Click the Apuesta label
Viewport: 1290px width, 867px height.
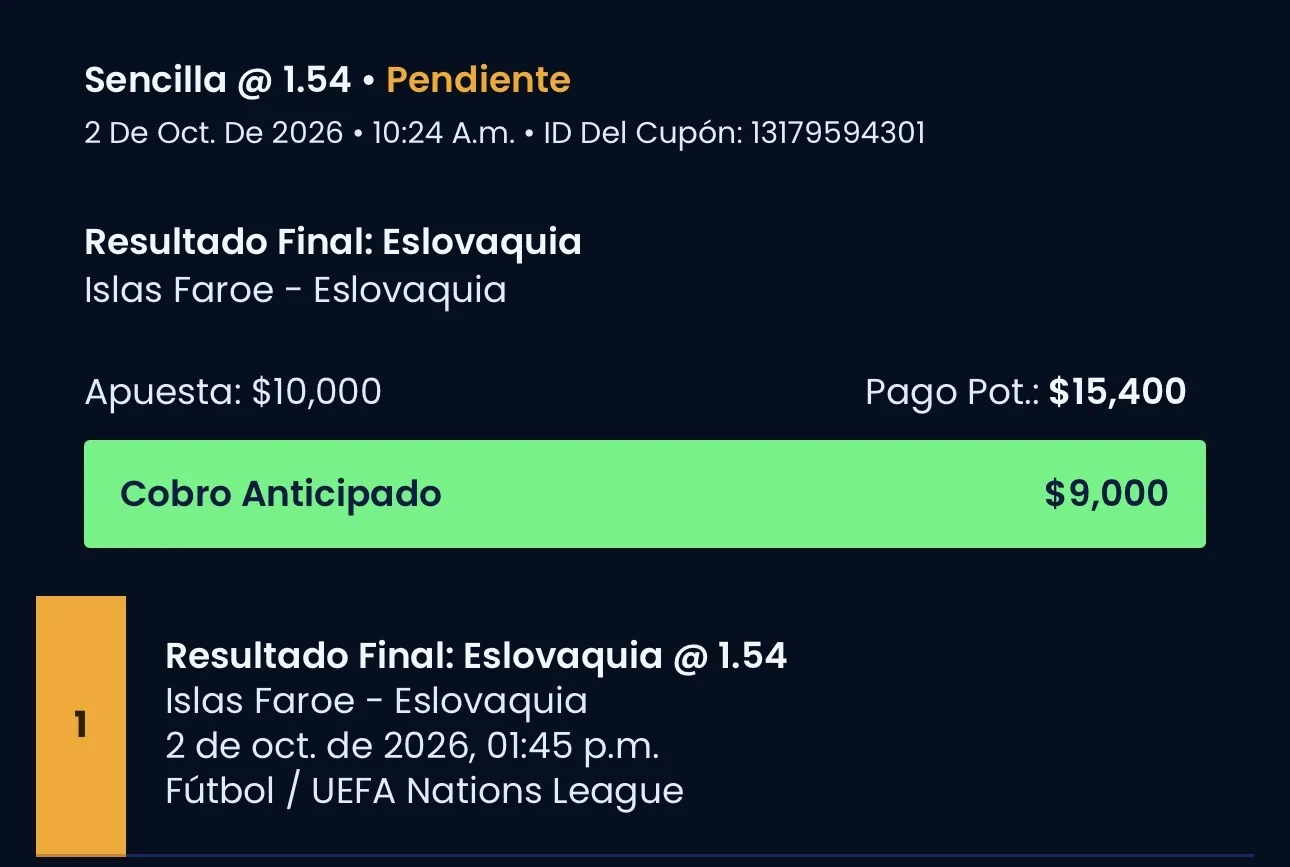point(163,392)
